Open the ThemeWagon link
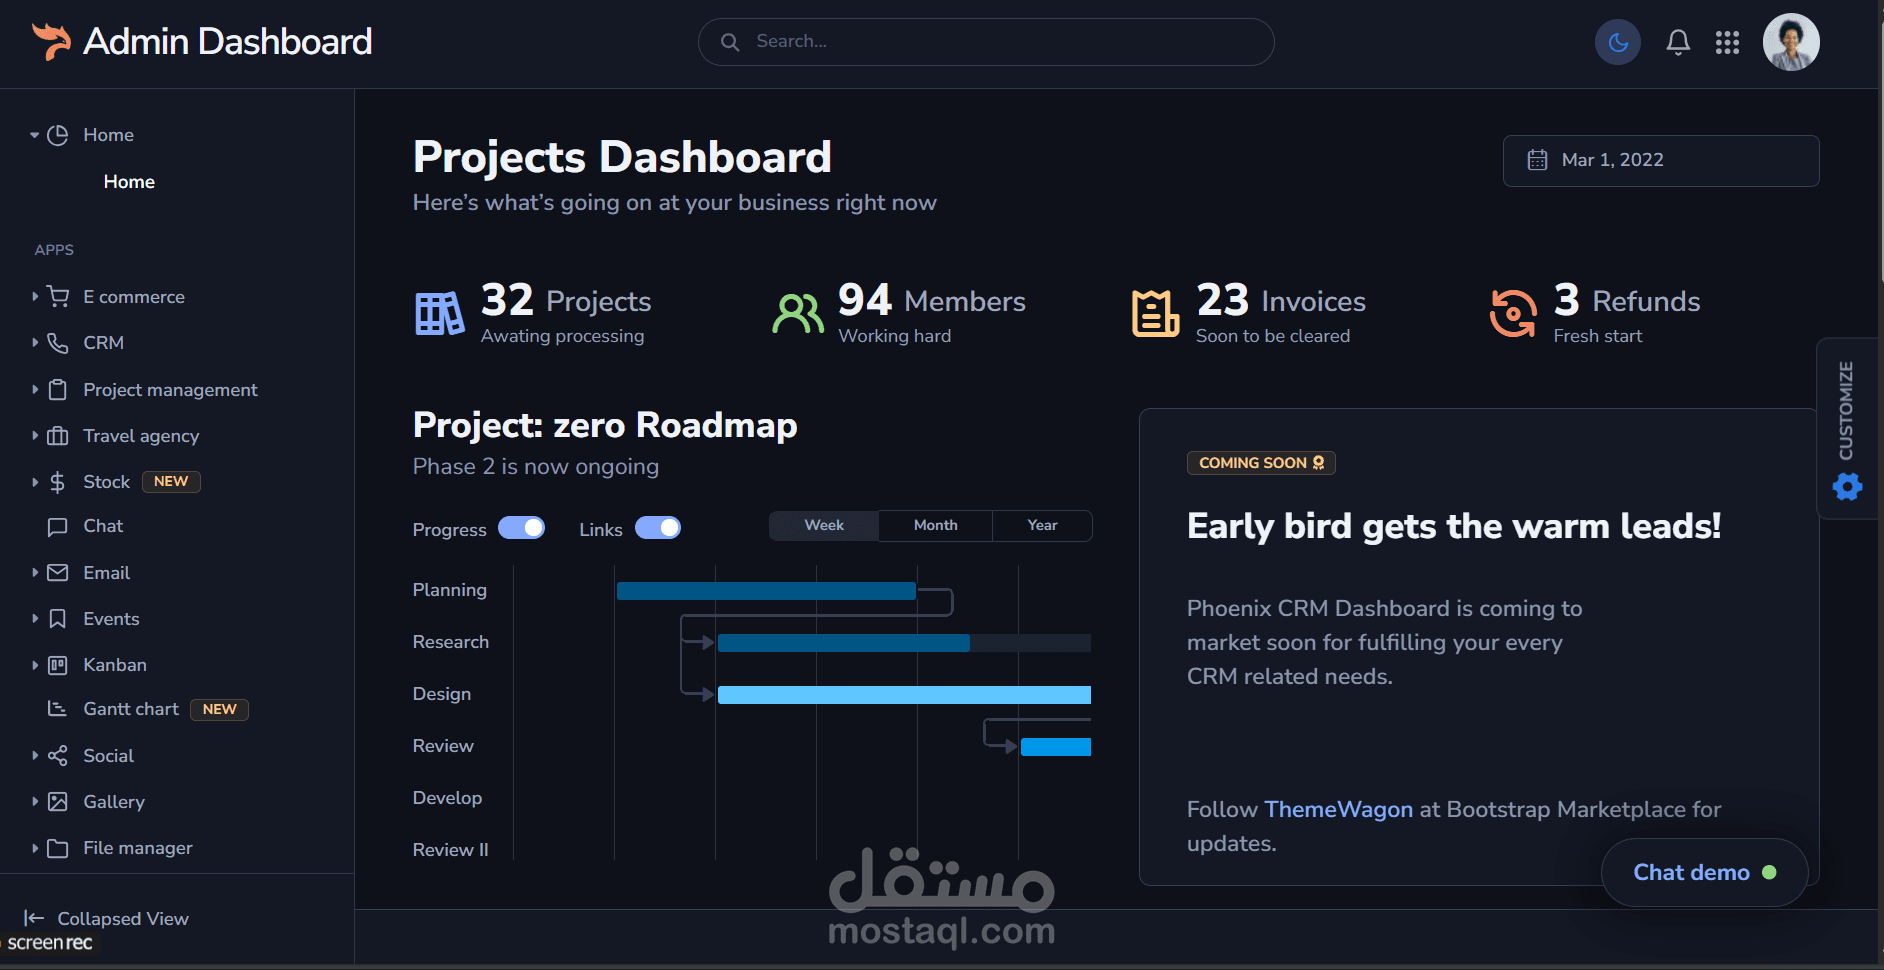The image size is (1884, 970). pos(1338,809)
